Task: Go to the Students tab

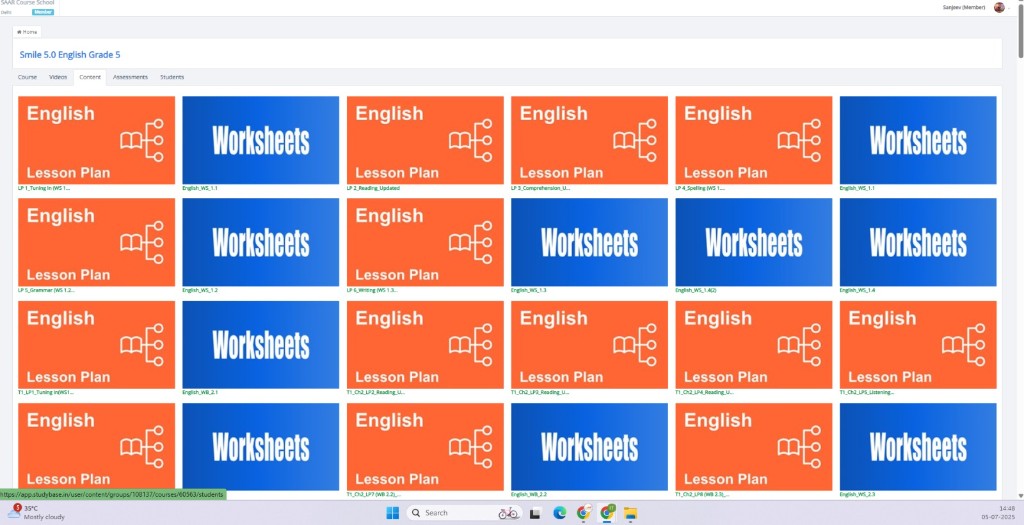Action: (172, 77)
